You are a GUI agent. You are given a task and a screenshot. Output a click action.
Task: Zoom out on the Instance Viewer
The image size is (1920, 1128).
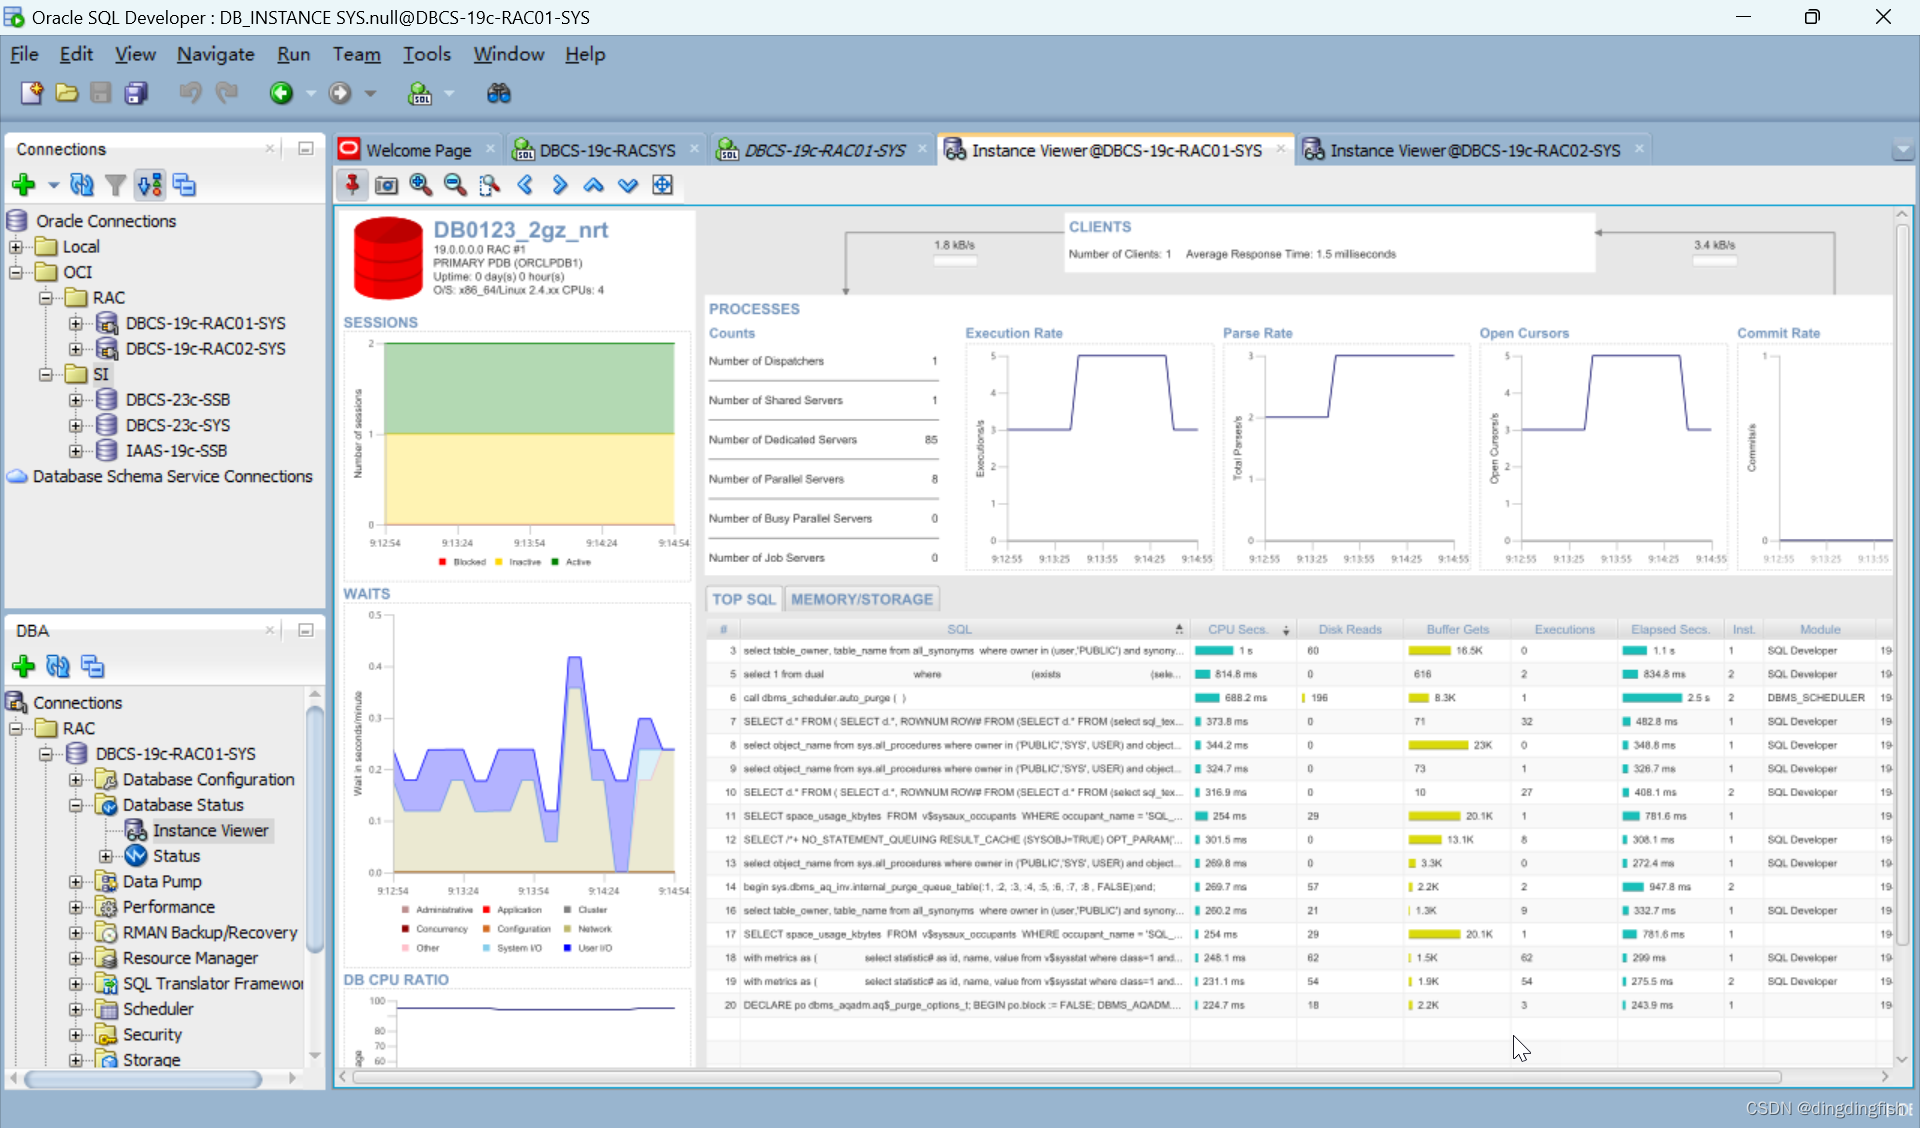click(x=455, y=185)
